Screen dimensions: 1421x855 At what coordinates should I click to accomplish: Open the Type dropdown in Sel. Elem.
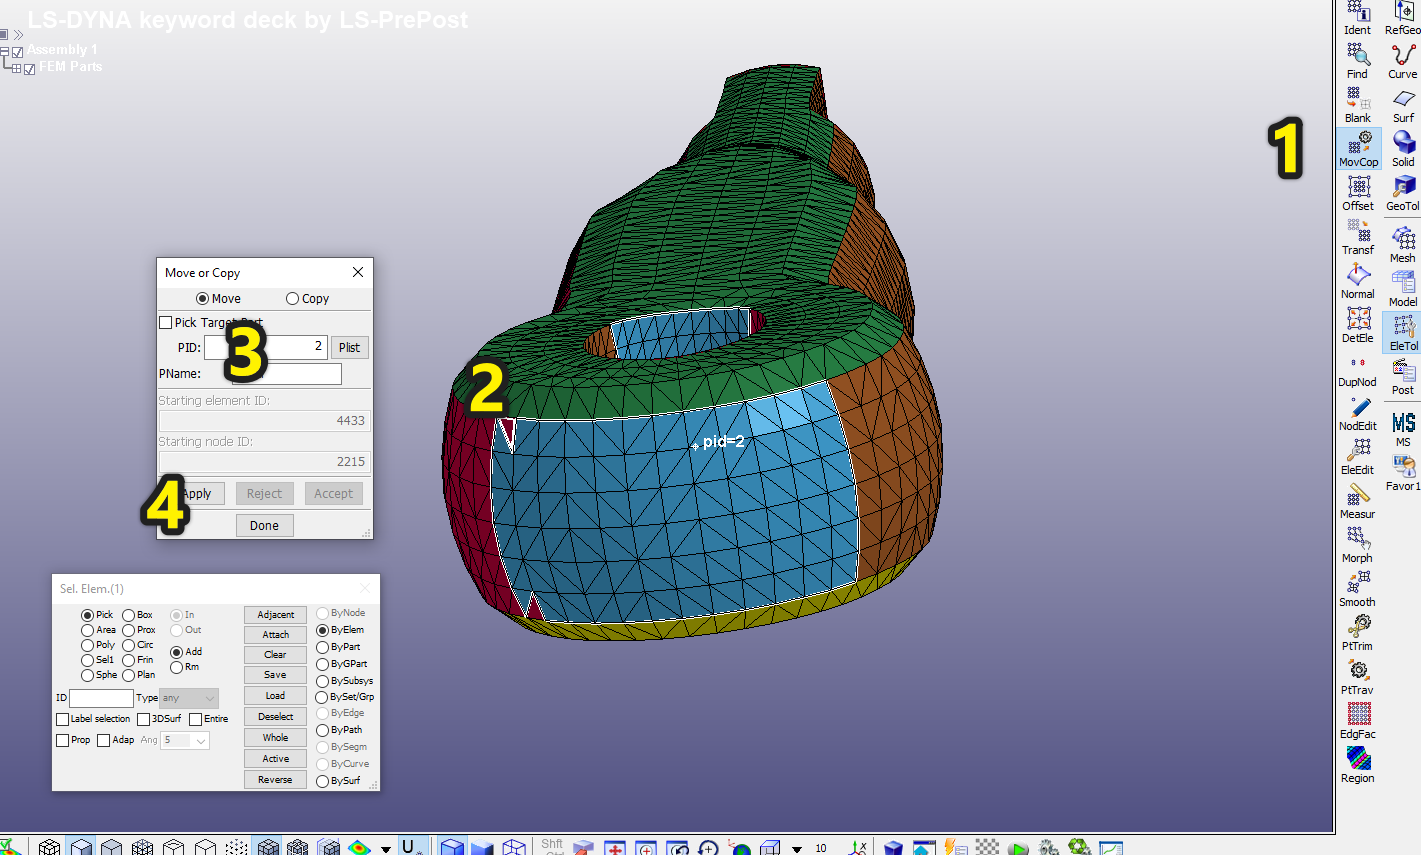[x=188, y=698]
